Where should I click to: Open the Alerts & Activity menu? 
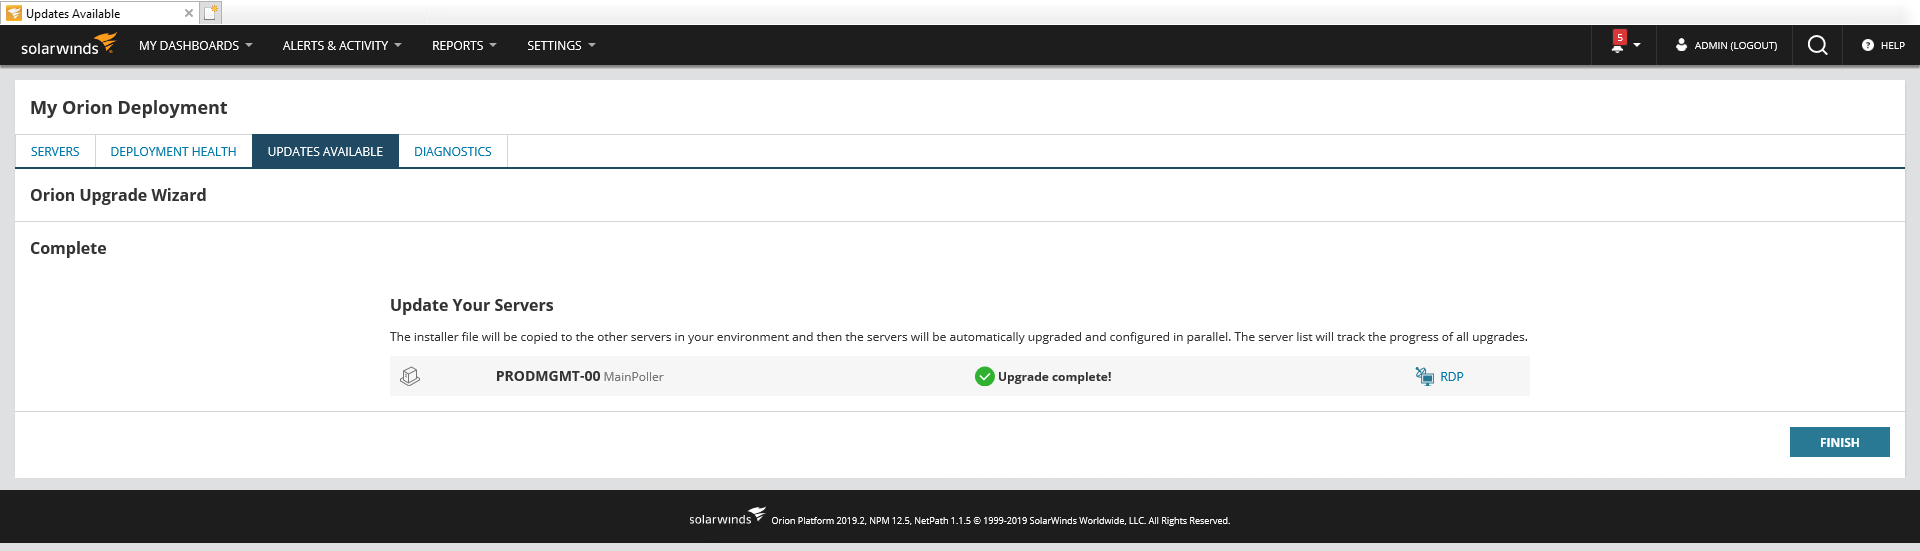coord(341,45)
